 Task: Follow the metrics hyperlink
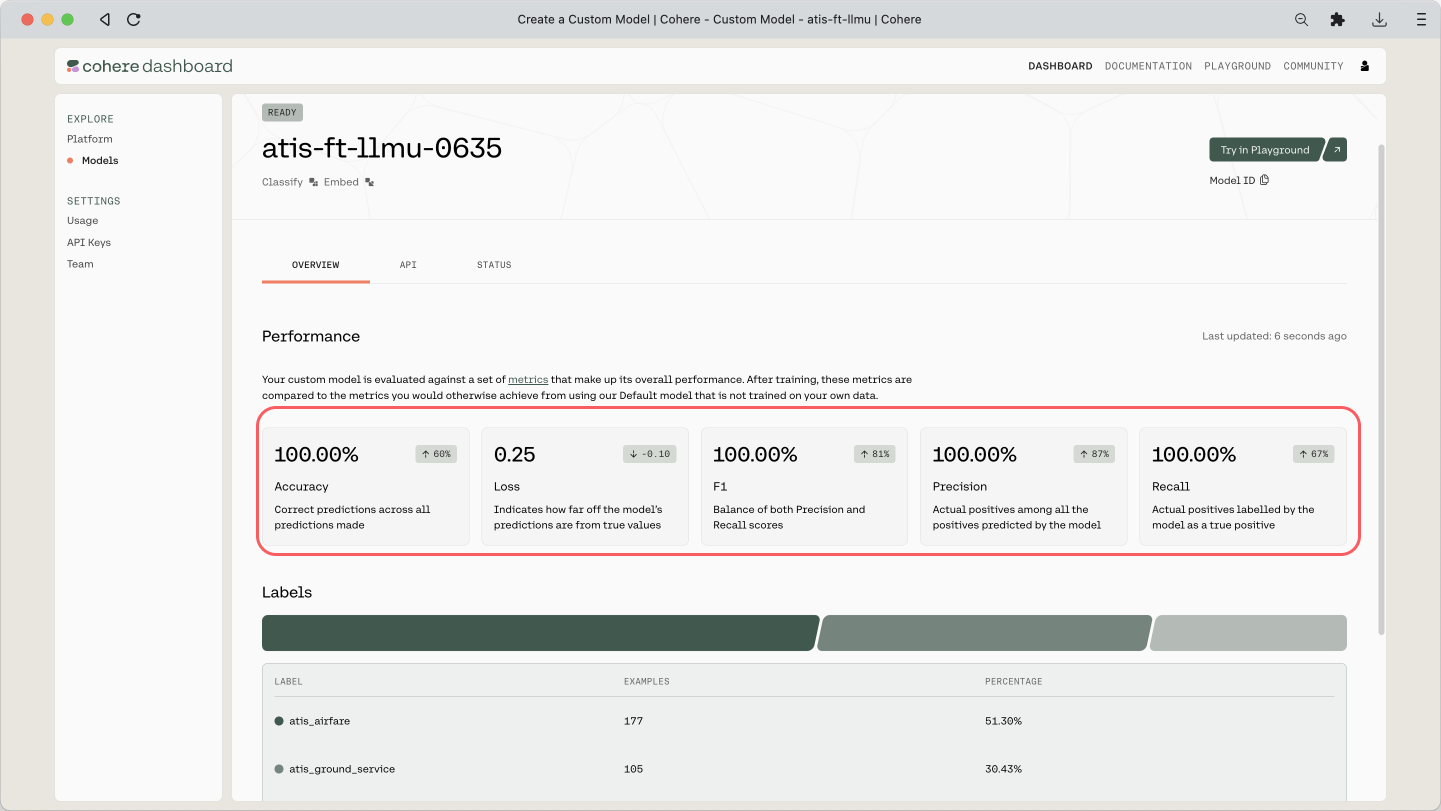(x=528, y=380)
